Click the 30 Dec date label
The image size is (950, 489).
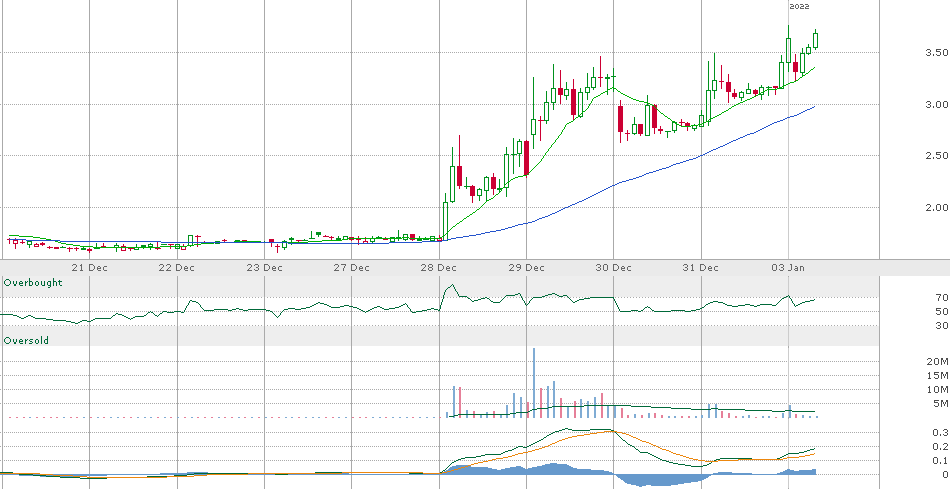click(614, 267)
